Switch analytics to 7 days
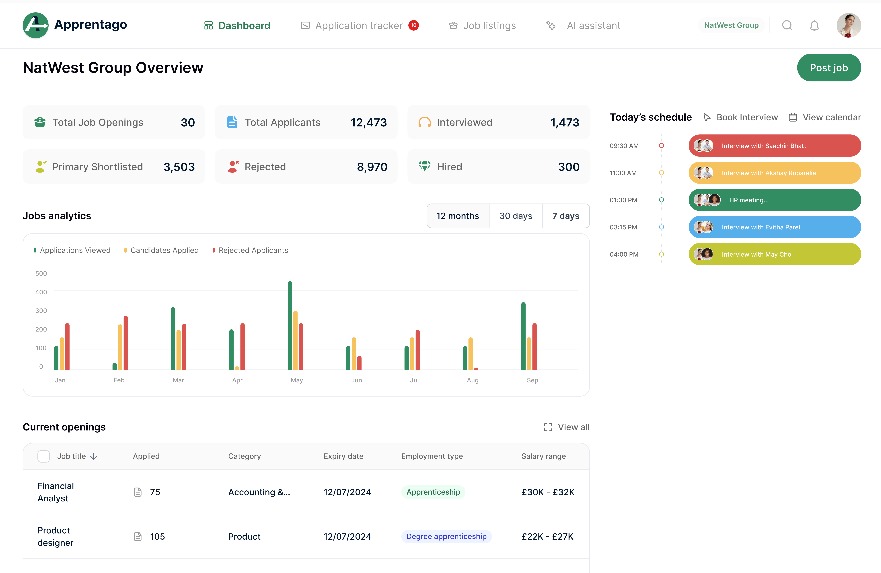 pos(566,216)
